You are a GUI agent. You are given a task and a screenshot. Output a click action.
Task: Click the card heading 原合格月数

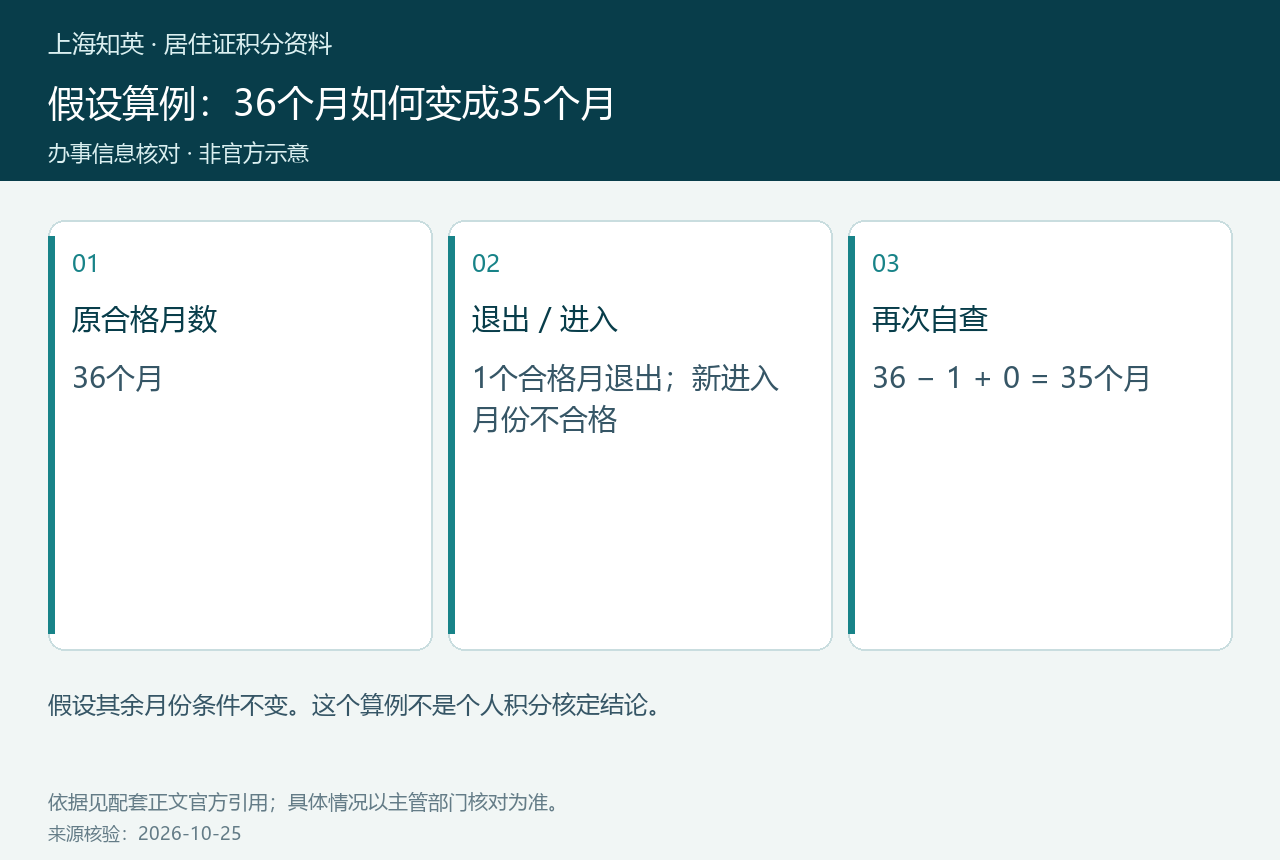pos(144,320)
